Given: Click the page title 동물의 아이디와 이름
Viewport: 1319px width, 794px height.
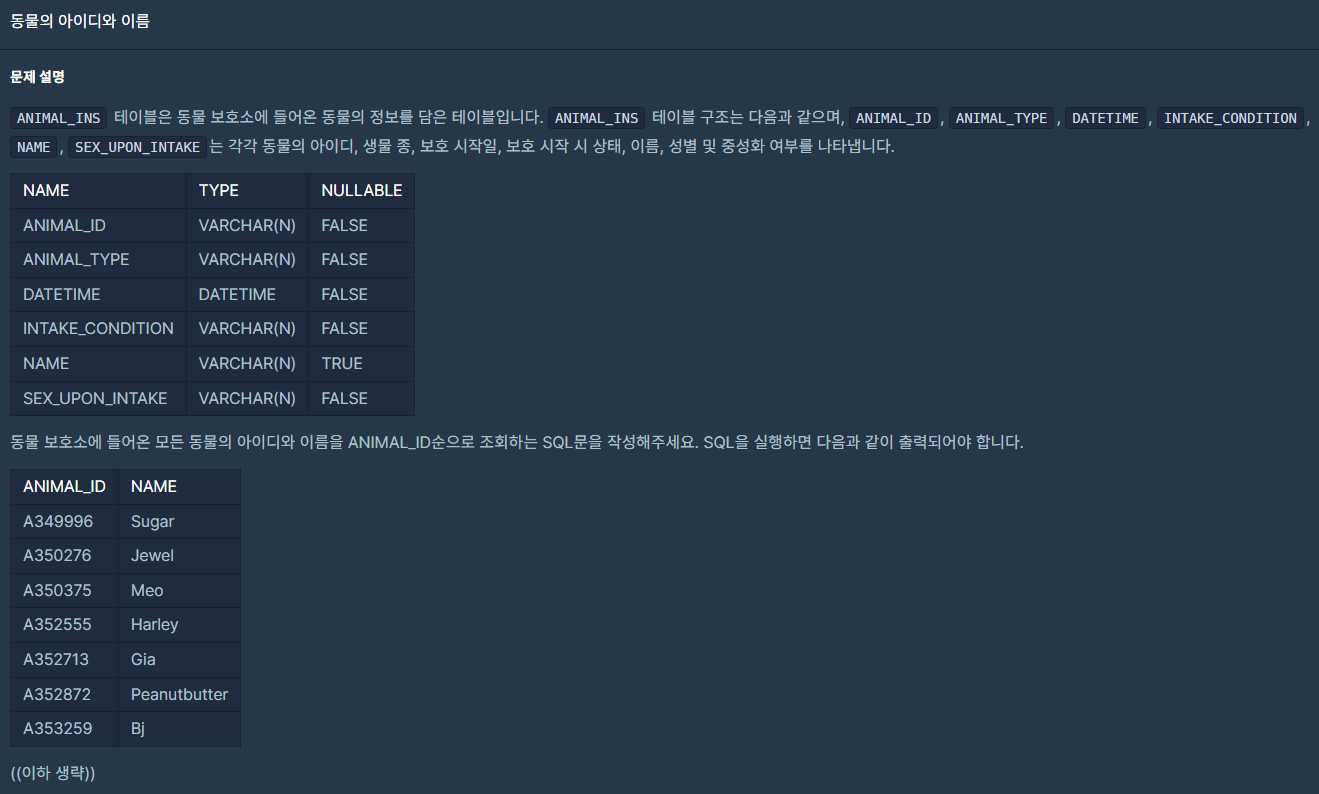Looking at the screenshot, I should 80,21.
